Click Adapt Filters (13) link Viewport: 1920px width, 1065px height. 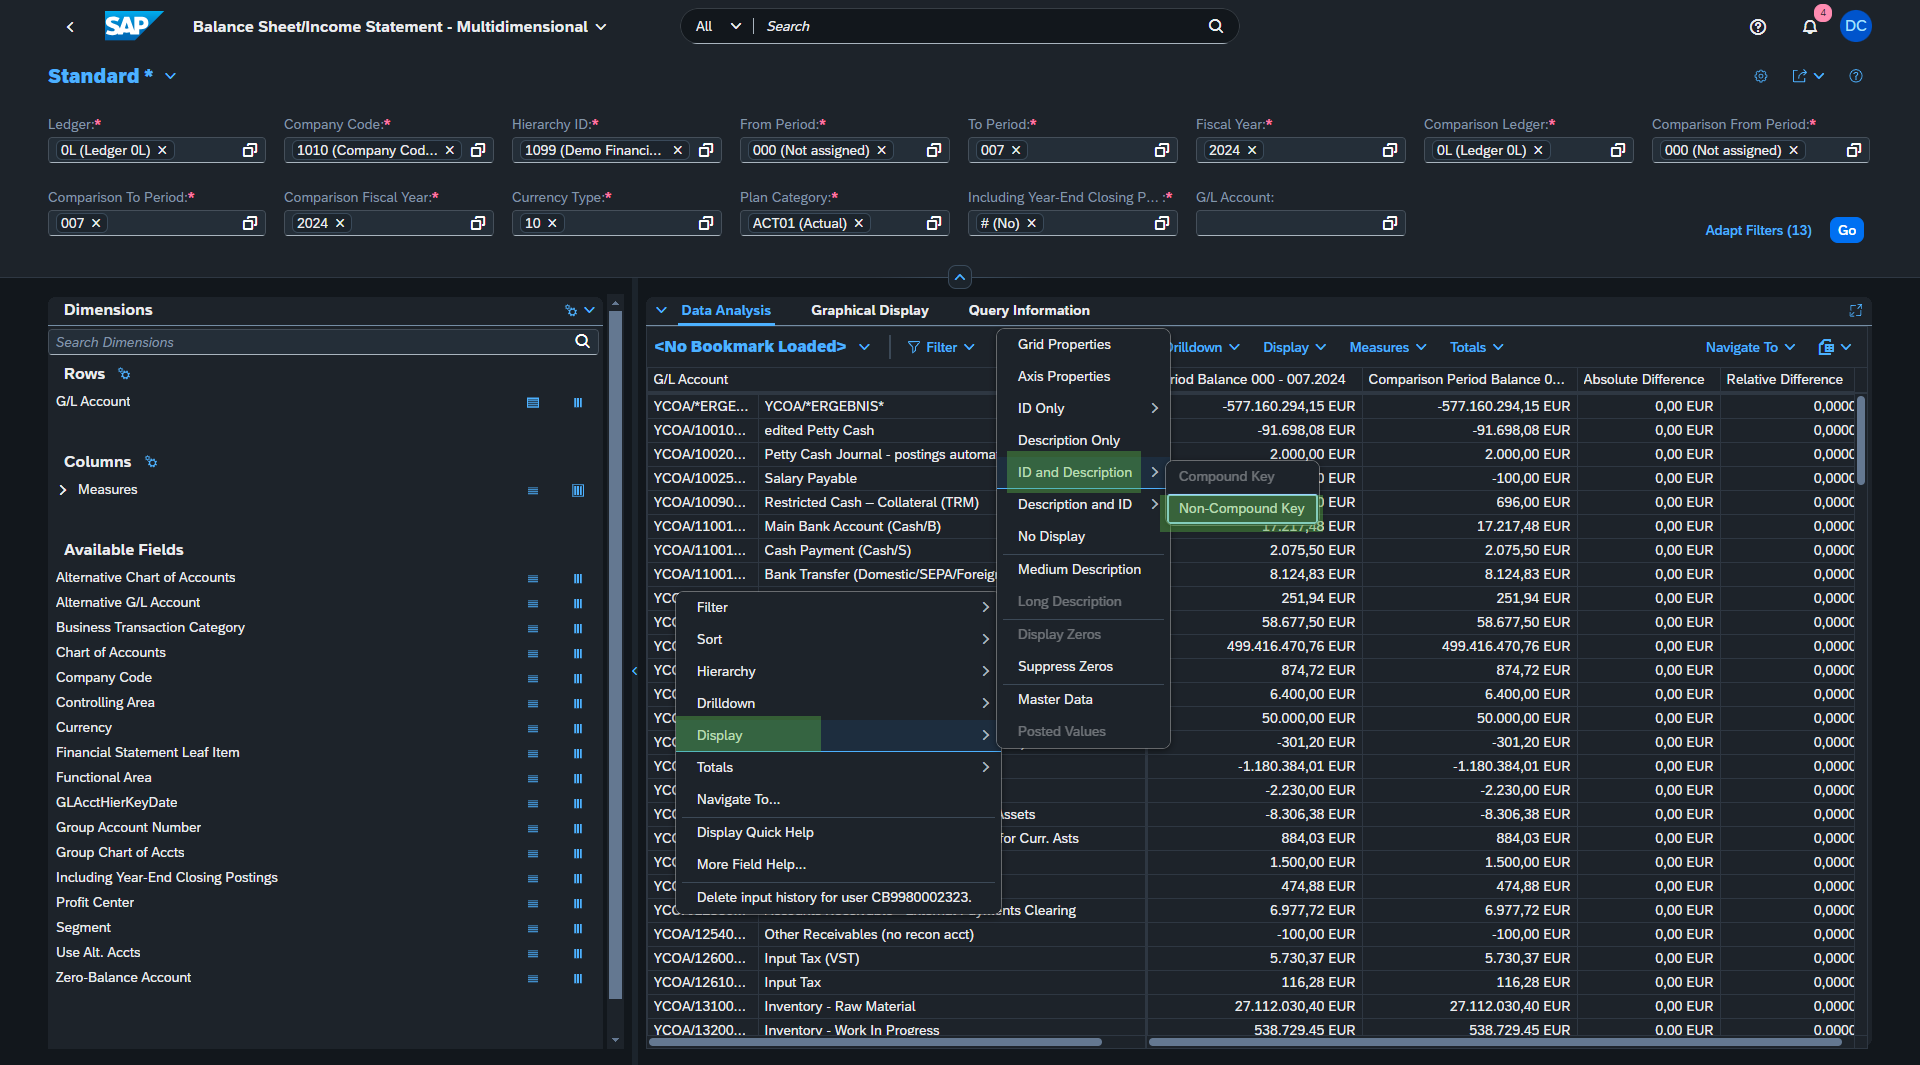pyautogui.click(x=1758, y=230)
